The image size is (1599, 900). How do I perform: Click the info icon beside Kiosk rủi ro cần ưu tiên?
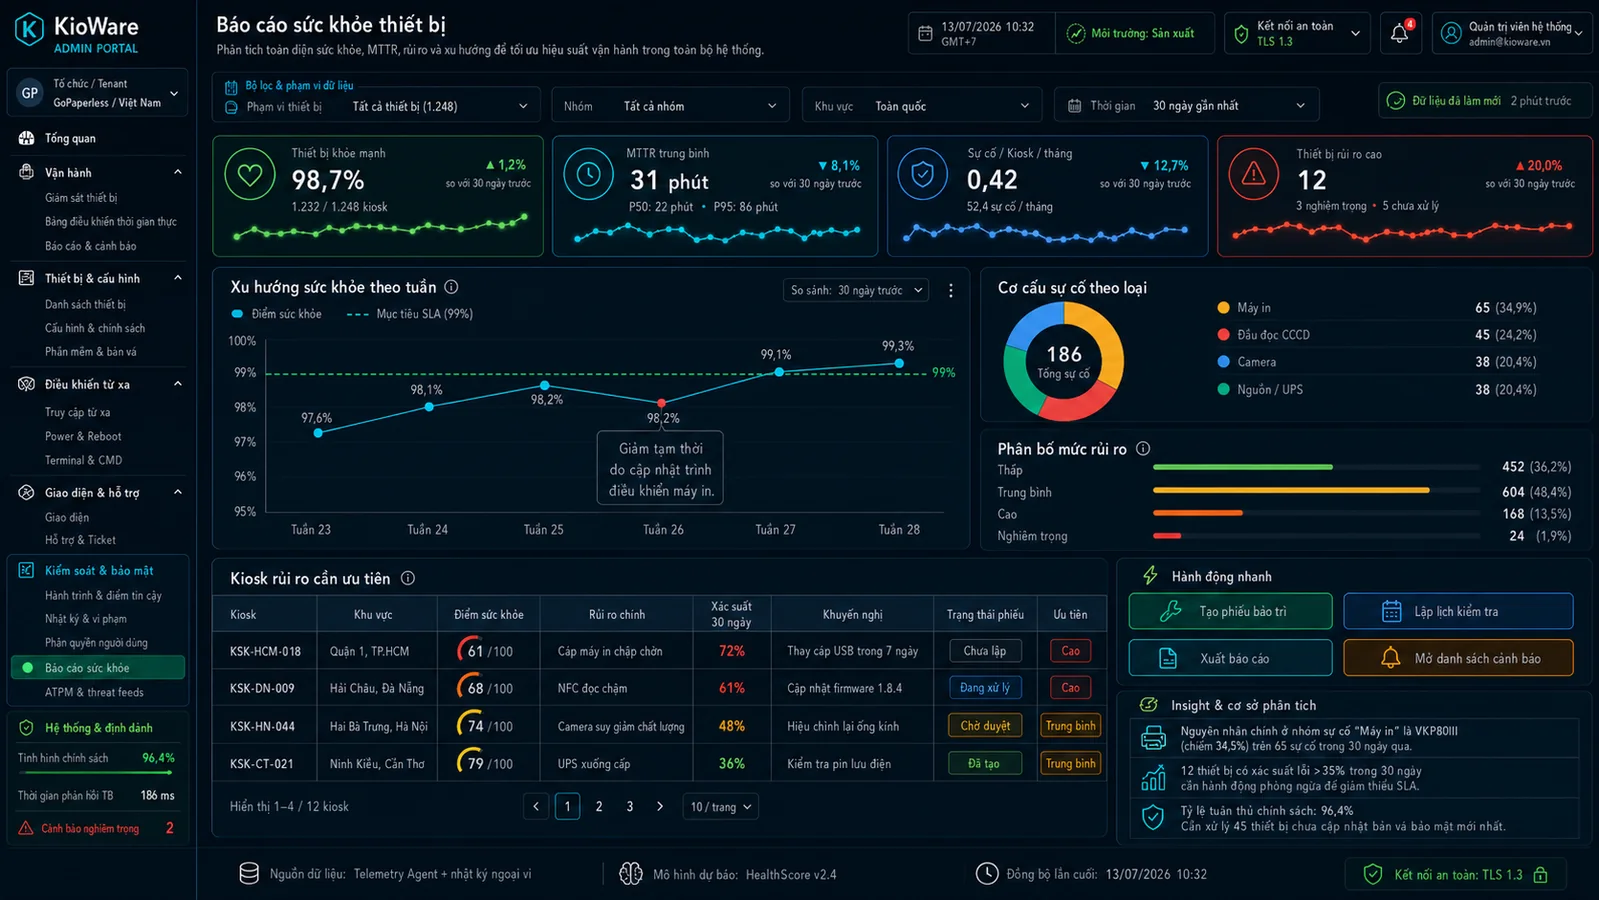click(408, 578)
